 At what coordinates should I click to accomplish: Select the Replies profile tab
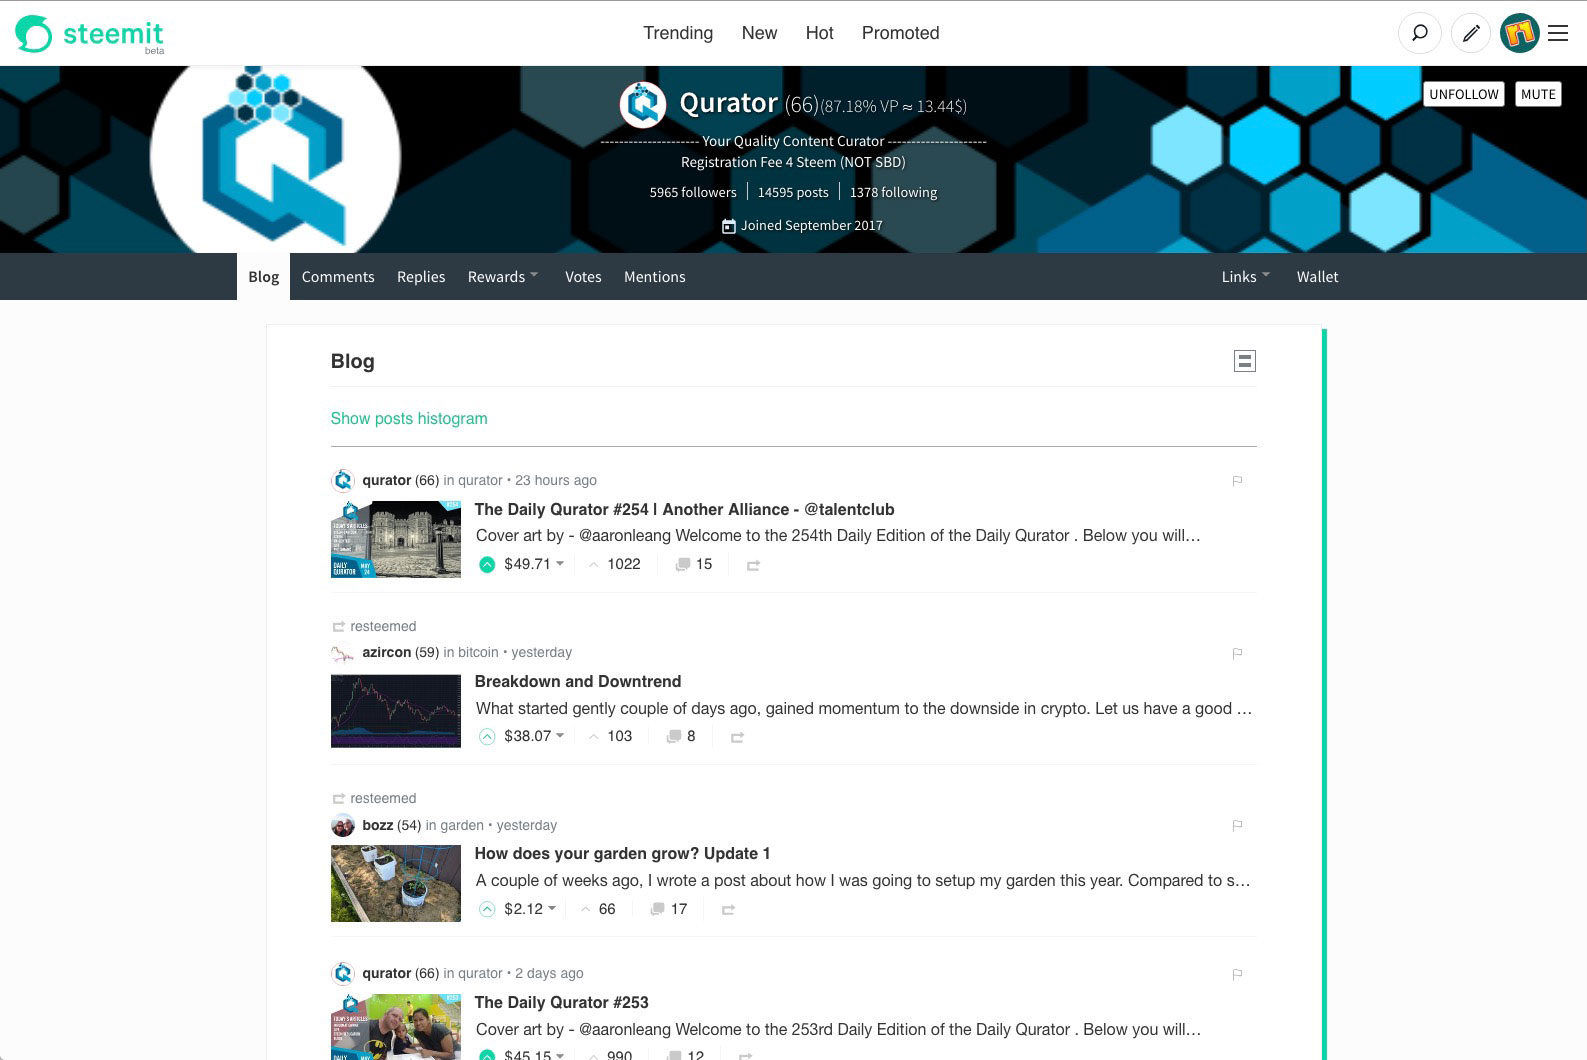[421, 277]
